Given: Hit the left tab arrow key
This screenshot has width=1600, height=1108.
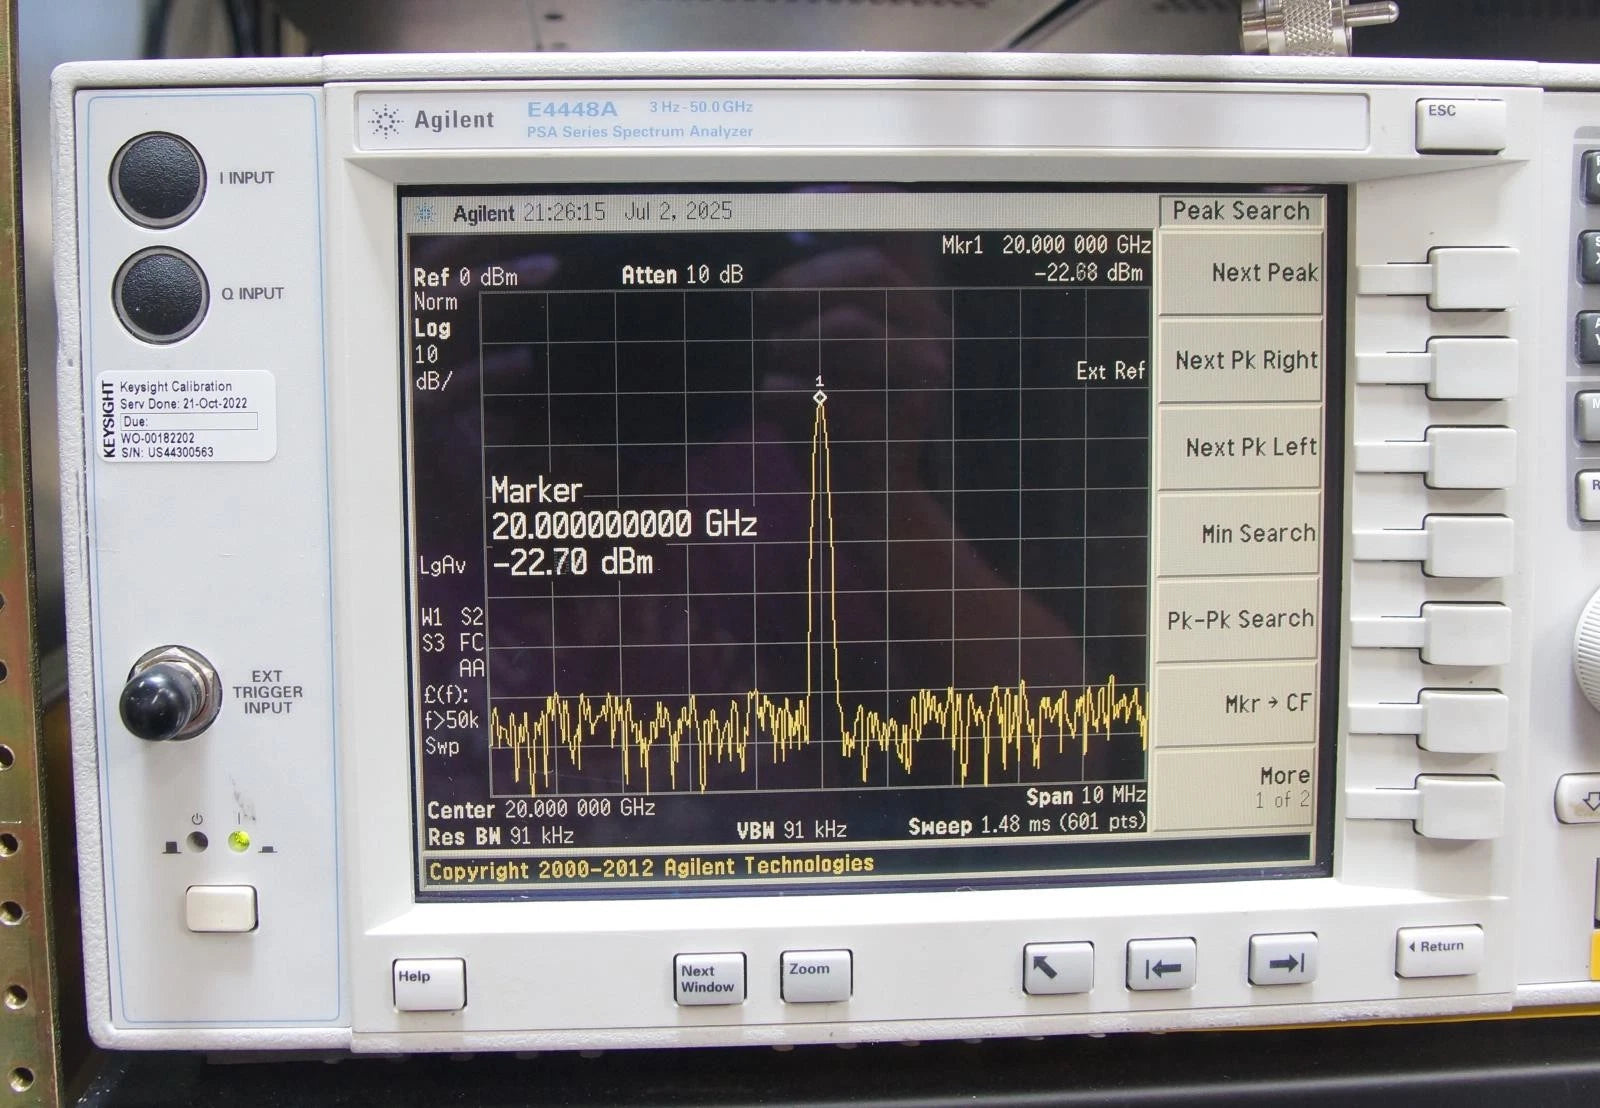Looking at the screenshot, I should (x=1161, y=964).
